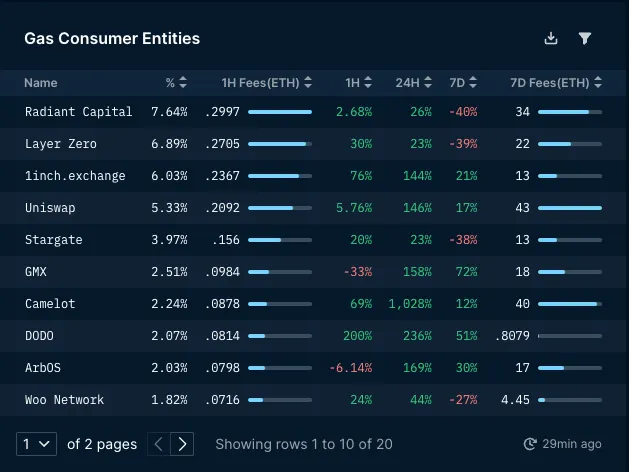Download the Gas Consumer Entities data
The height and width of the screenshot is (472, 629).
pyautogui.click(x=551, y=38)
